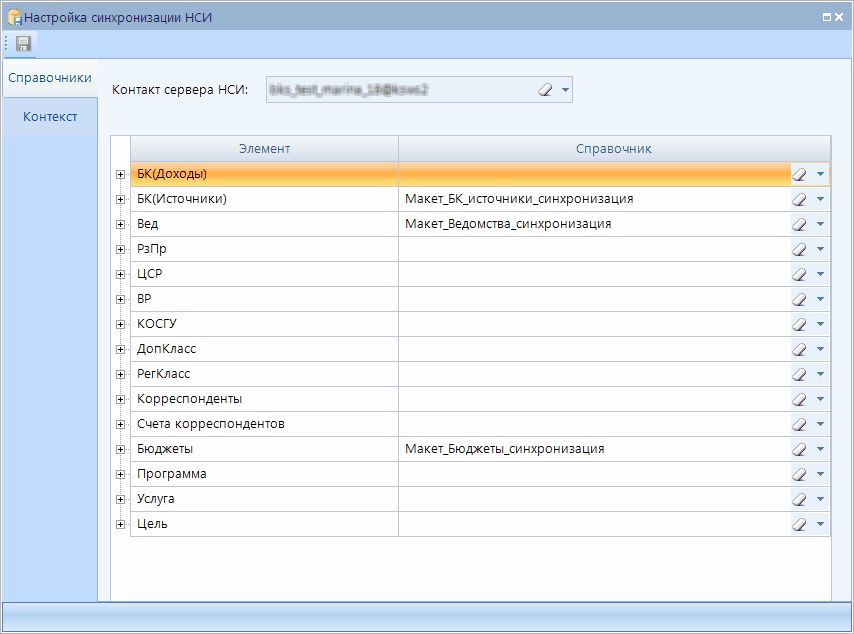
Task: Expand the БК(Доходы) tree node
Action: [121, 174]
